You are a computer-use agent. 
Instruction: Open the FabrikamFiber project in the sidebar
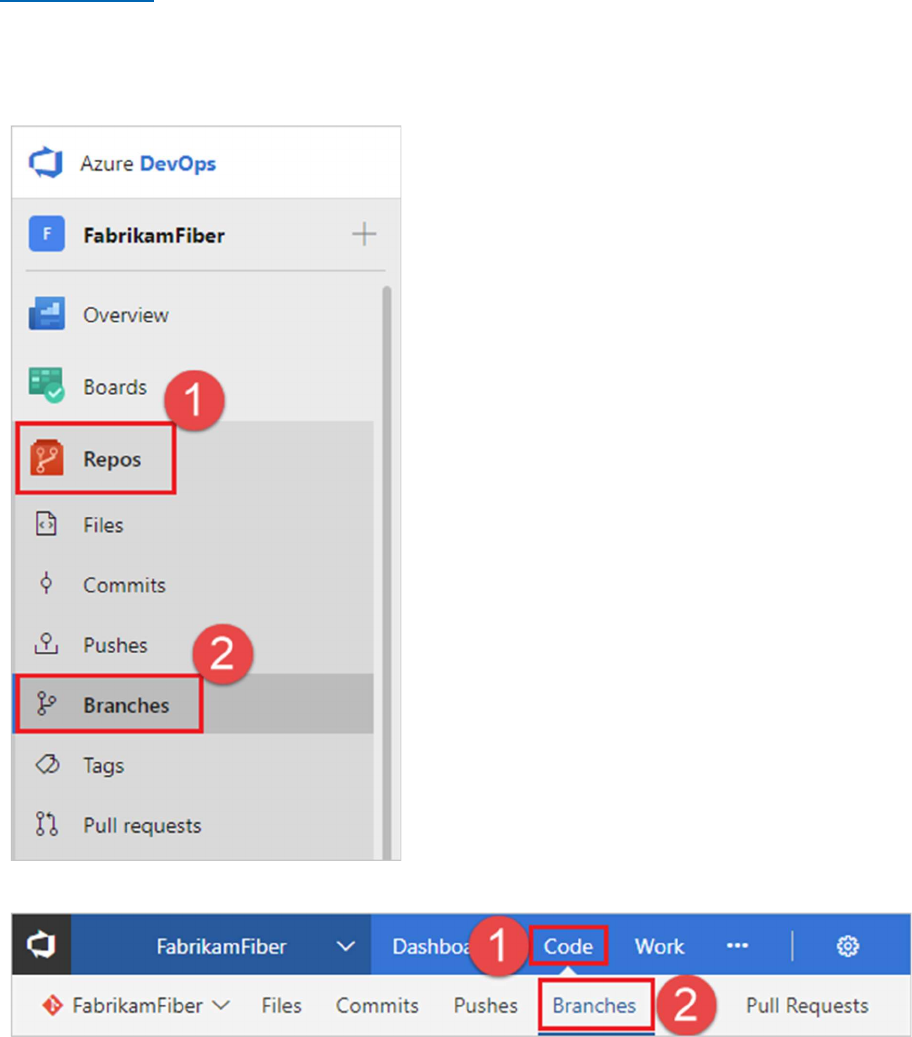153,235
